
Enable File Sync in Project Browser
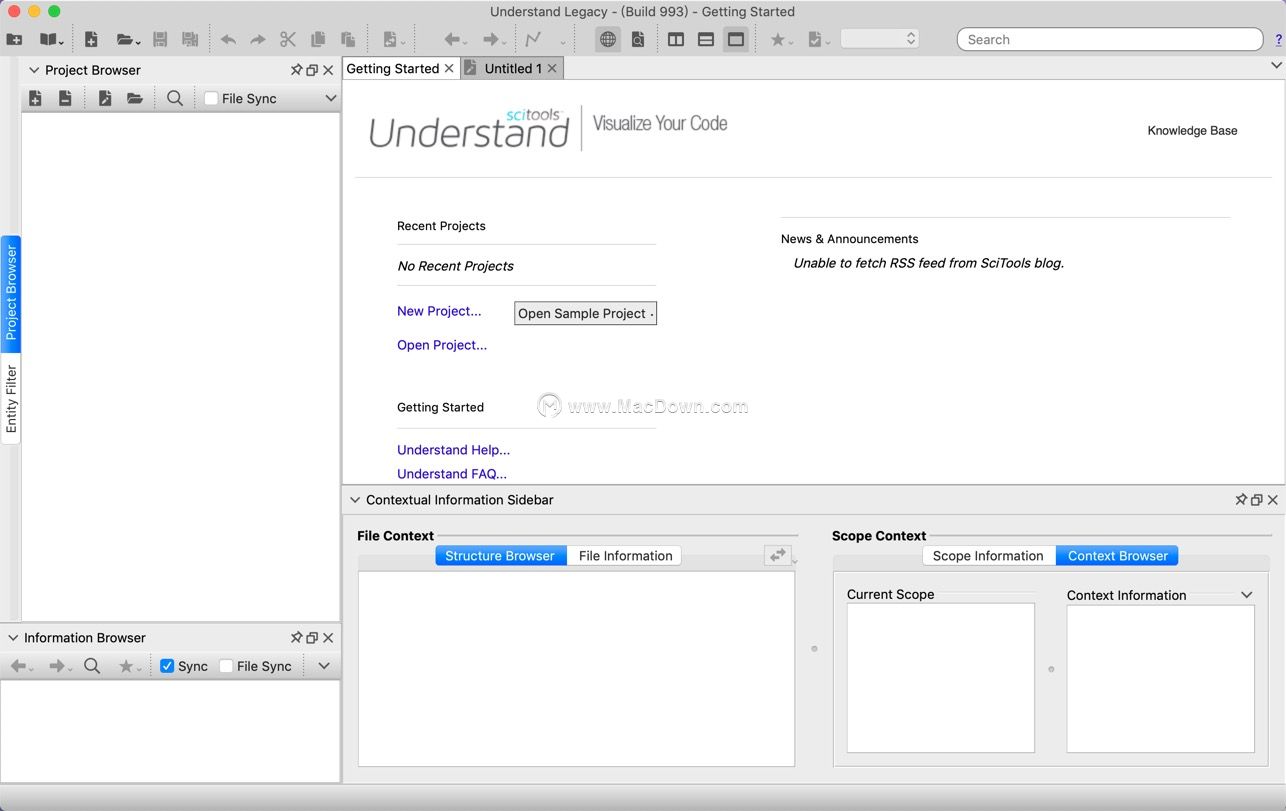[211, 98]
